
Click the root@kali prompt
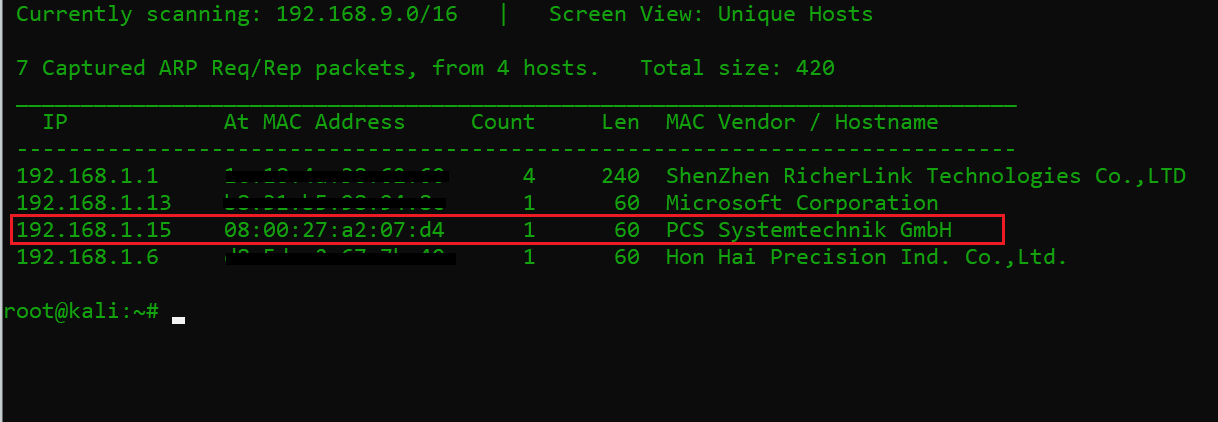click(x=82, y=311)
